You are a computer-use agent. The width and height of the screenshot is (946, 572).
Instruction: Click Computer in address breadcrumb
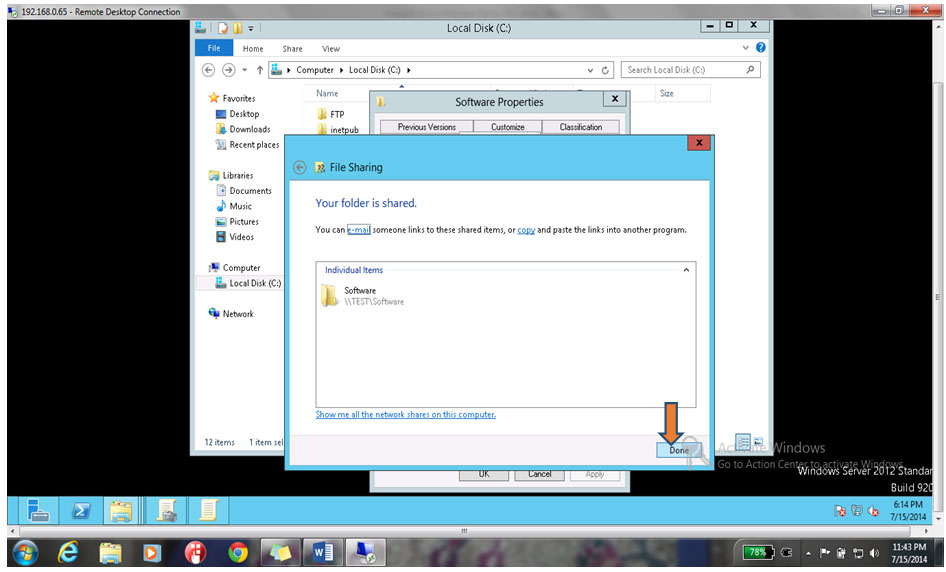coord(314,70)
